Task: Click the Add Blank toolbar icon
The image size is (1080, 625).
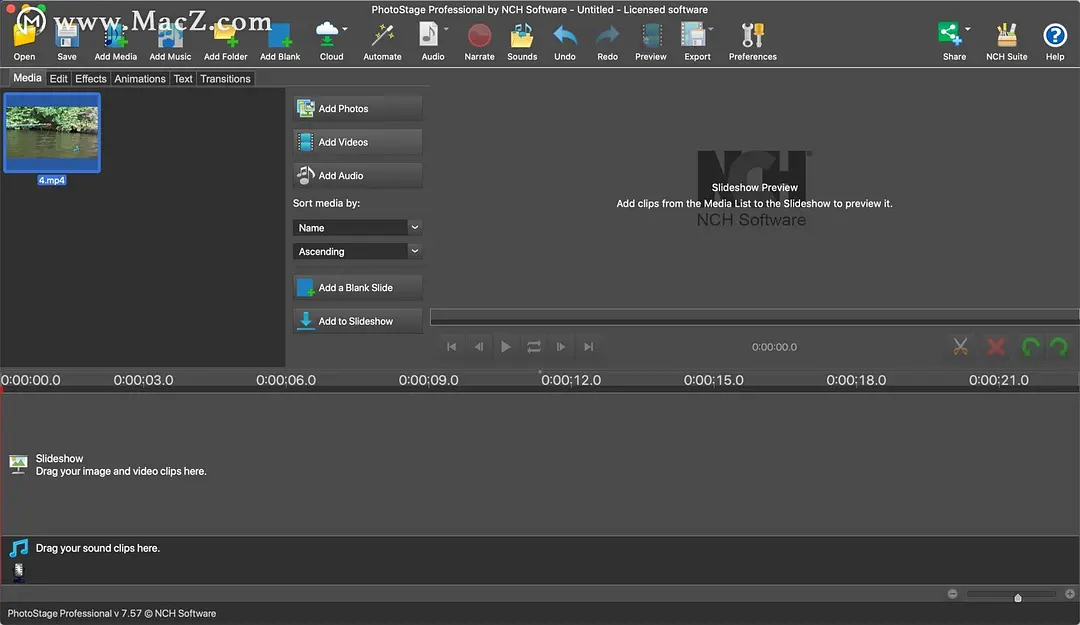Action: pos(280,36)
